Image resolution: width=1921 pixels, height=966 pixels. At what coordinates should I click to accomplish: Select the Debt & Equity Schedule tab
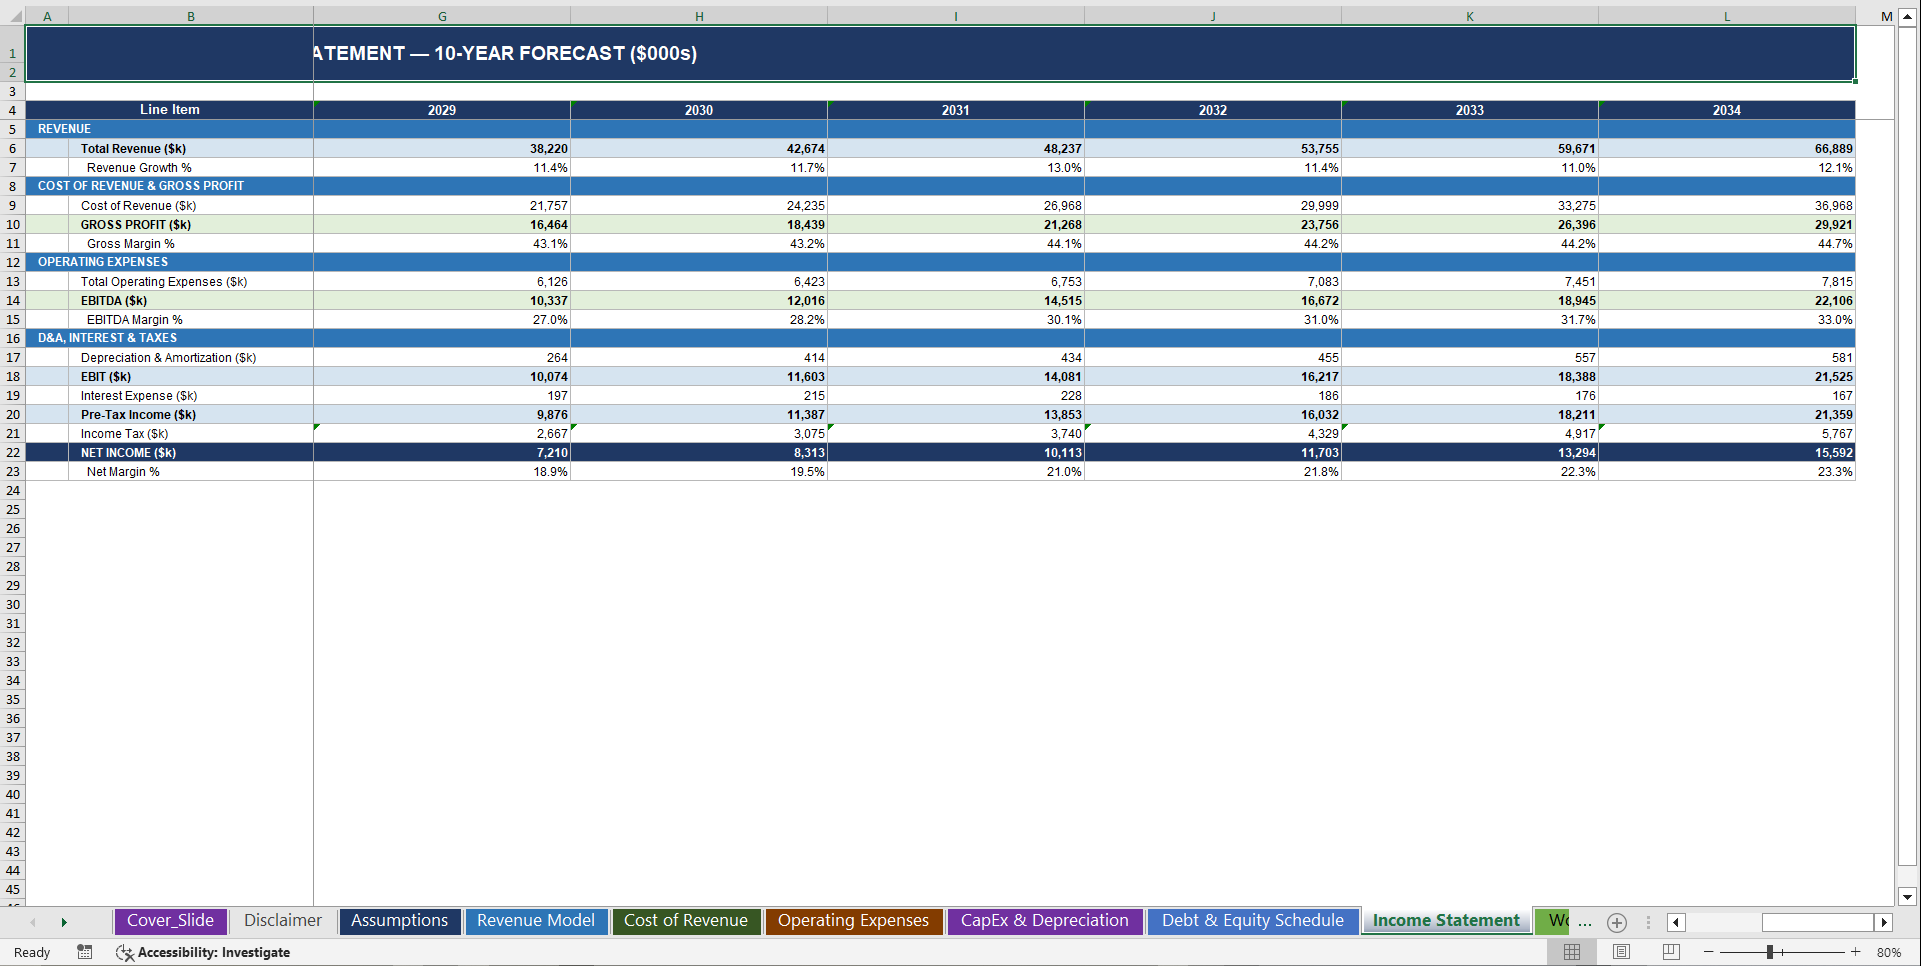(x=1252, y=921)
